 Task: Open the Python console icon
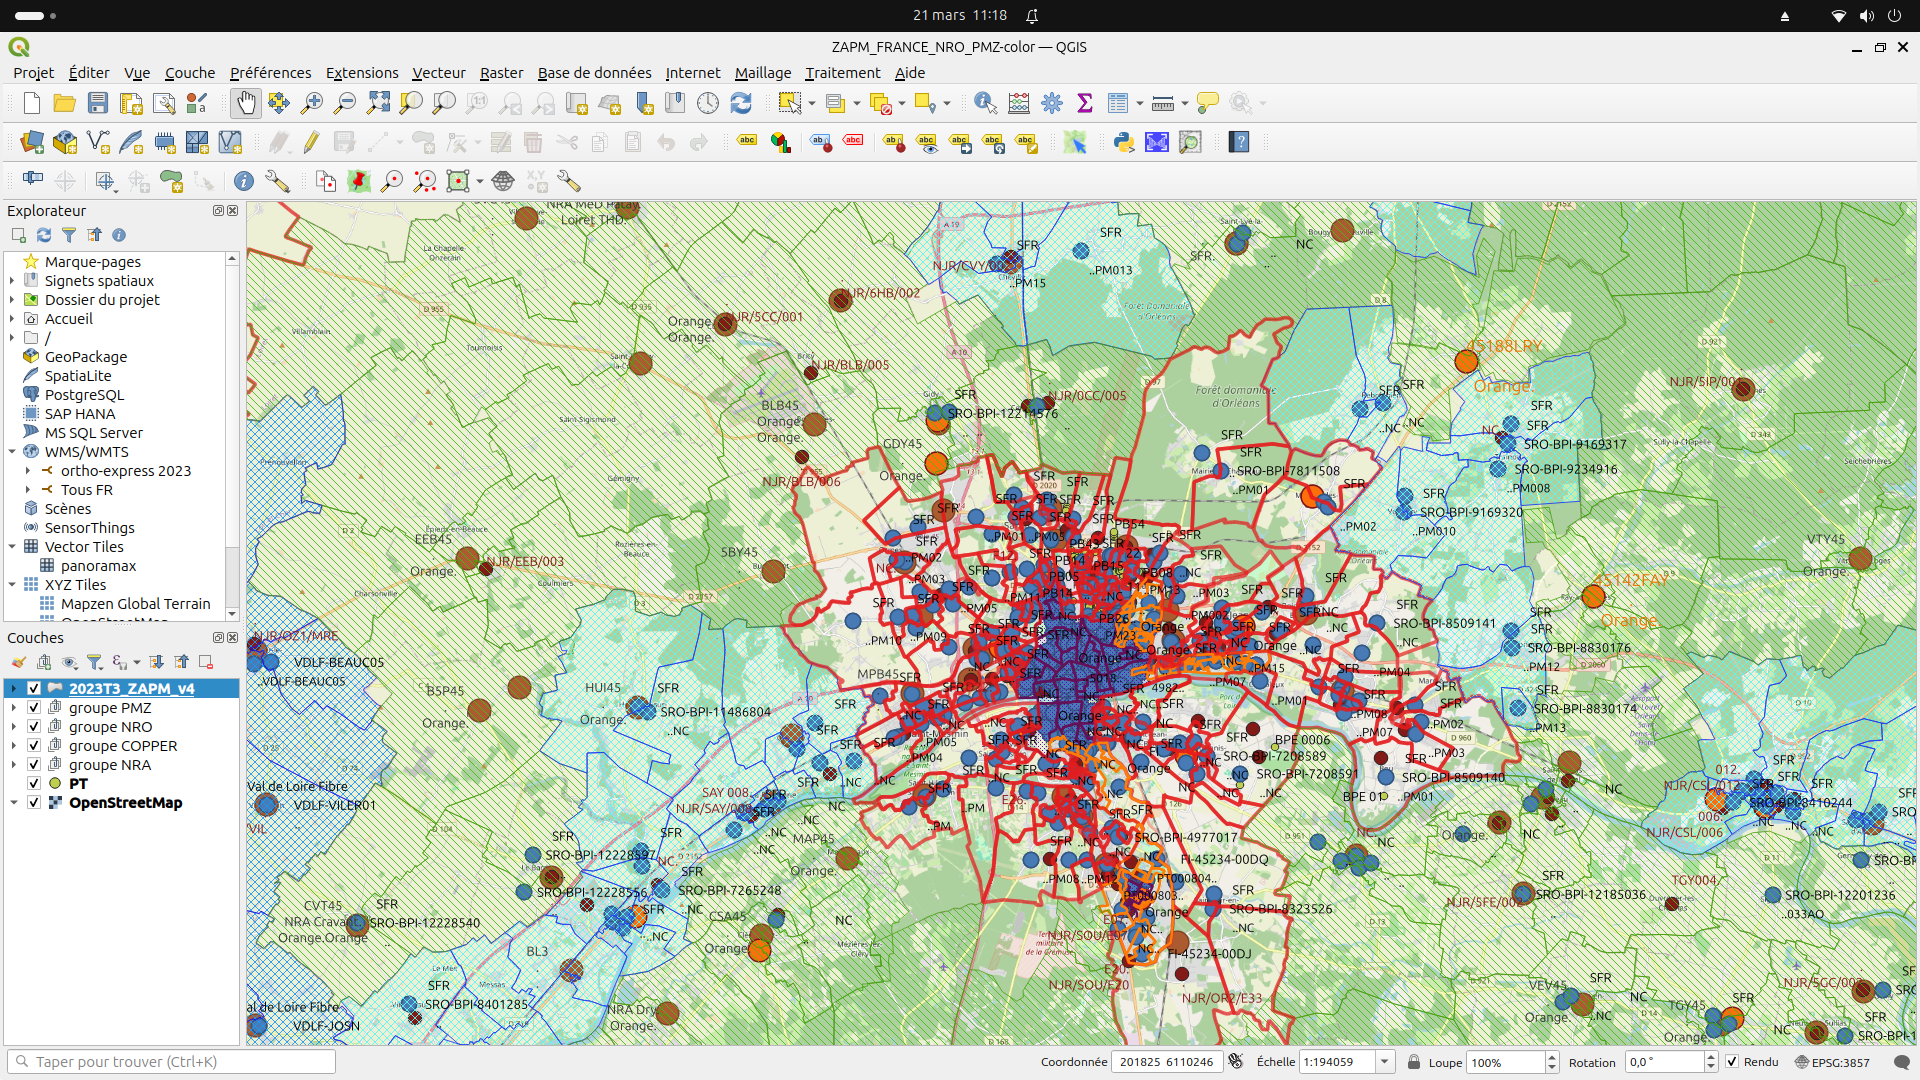pos(1124,142)
